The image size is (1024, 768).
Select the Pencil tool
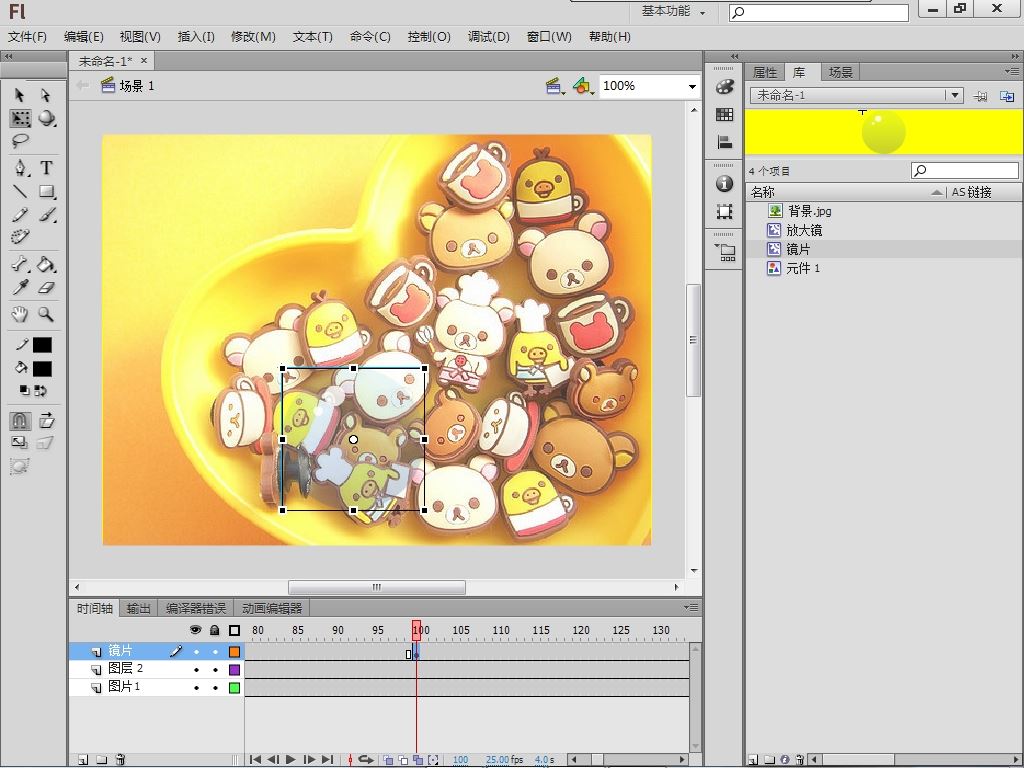coord(20,214)
